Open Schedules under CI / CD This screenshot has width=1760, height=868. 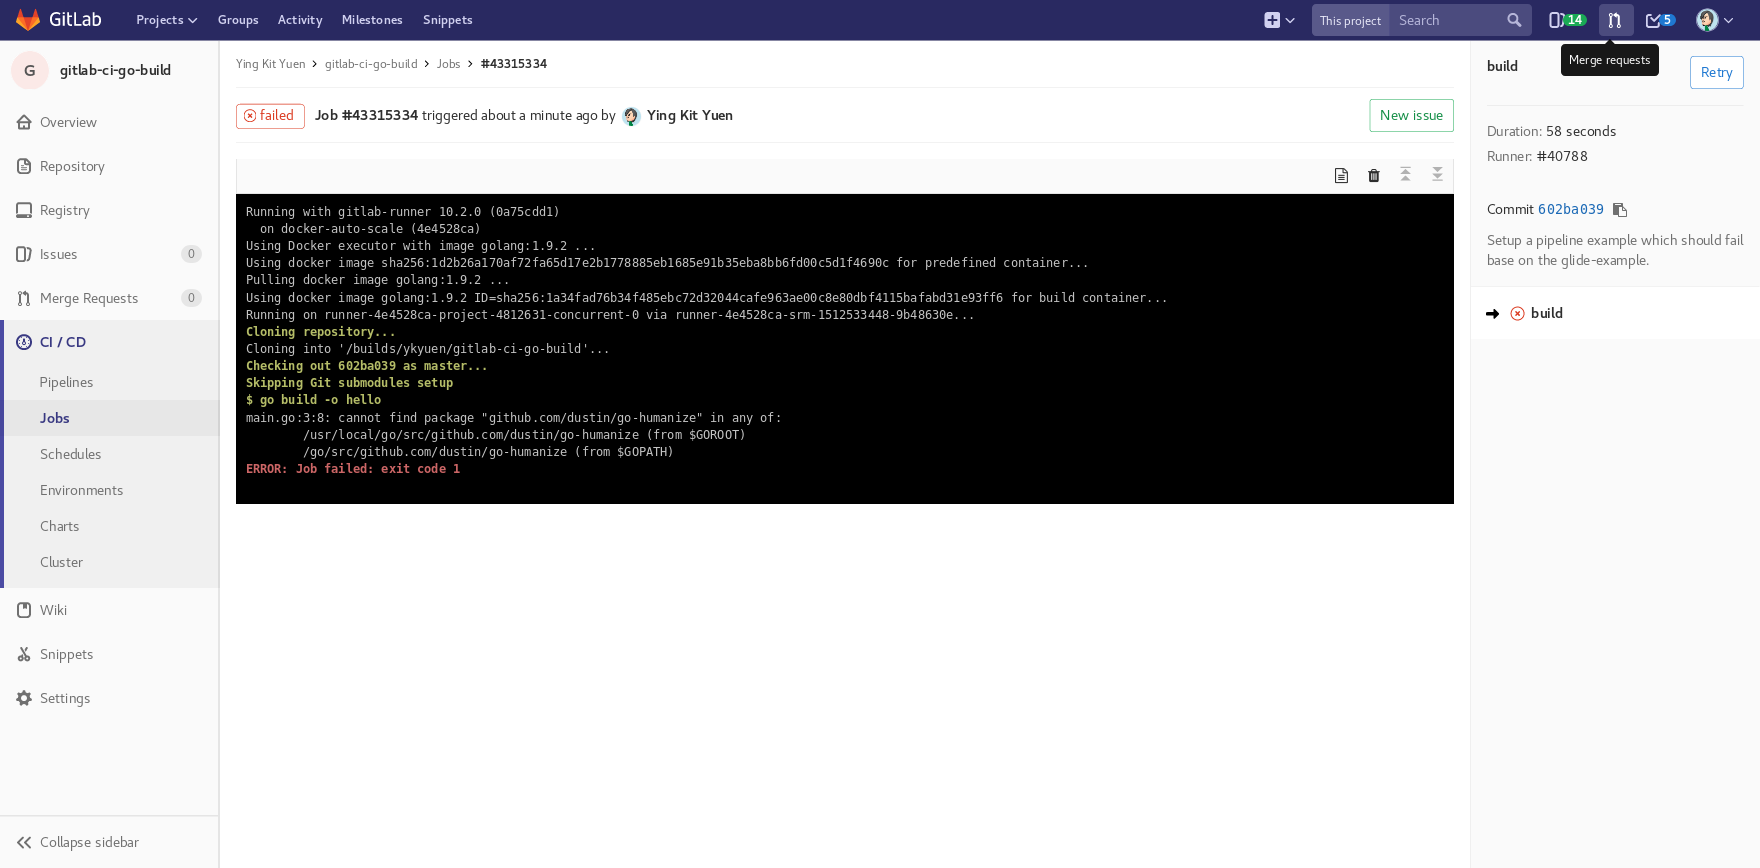[x=111, y=454]
